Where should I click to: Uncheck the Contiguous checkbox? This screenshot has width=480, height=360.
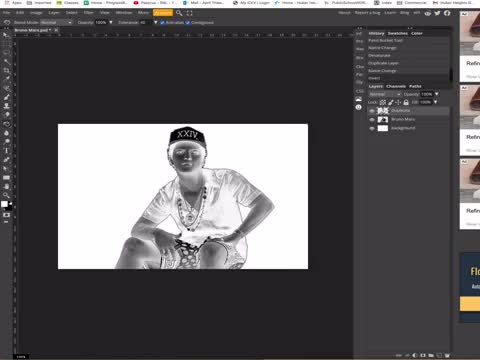point(188,23)
